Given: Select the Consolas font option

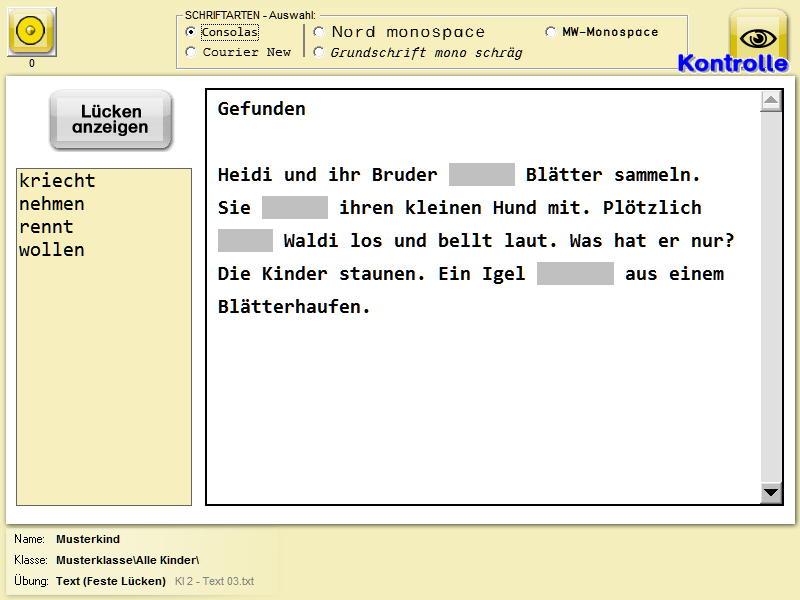Looking at the screenshot, I should point(191,32).
